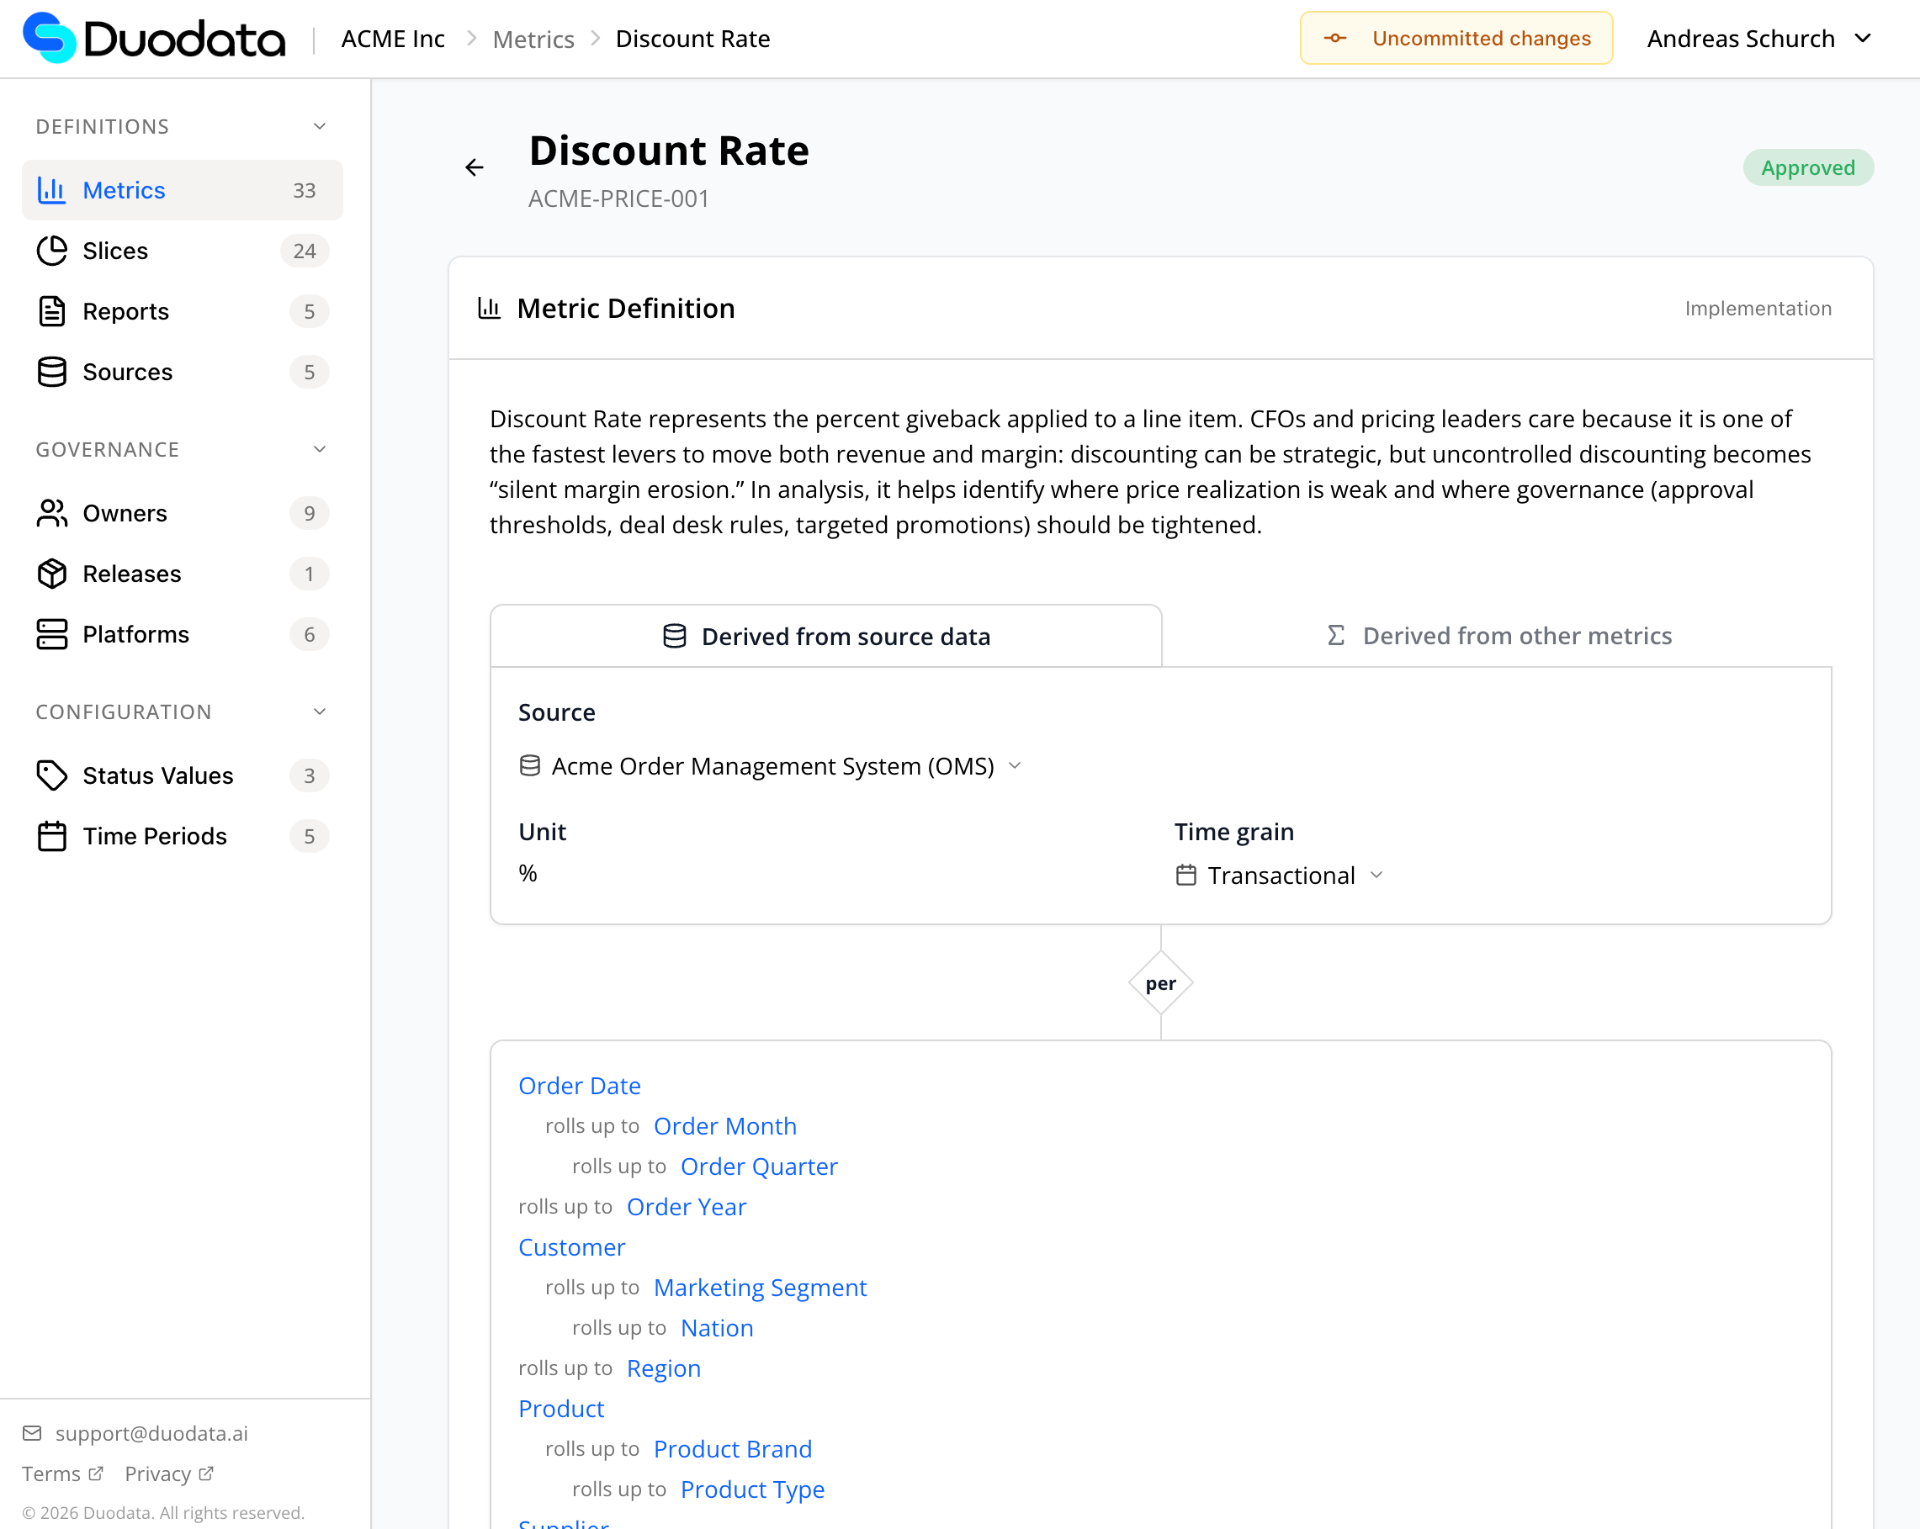Select the Derived from source data tab
The width and height of the screenshot is (1920, 1529).
tap(826, 635)
